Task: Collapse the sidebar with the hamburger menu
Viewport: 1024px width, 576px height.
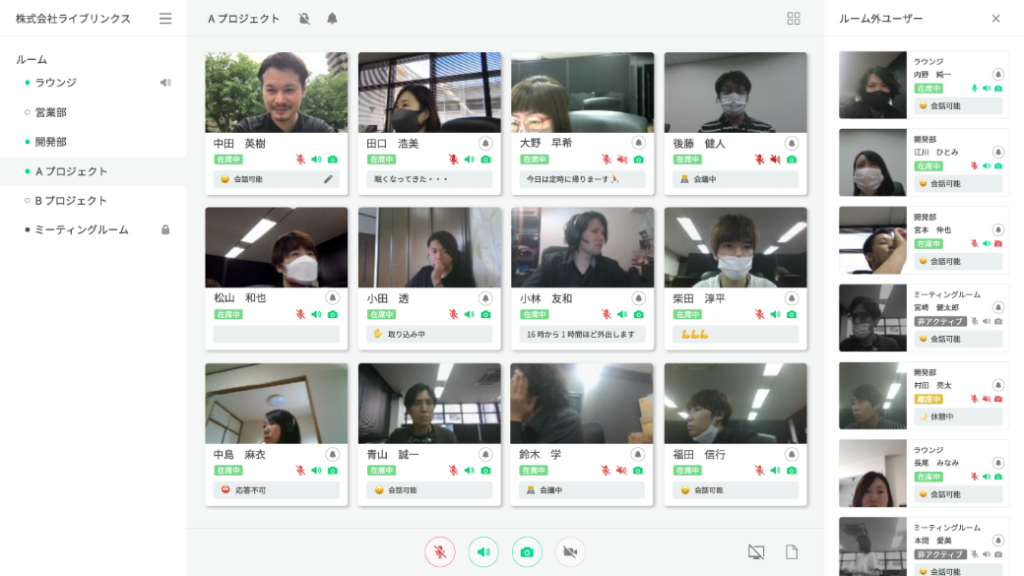Action: pos(165,18)
